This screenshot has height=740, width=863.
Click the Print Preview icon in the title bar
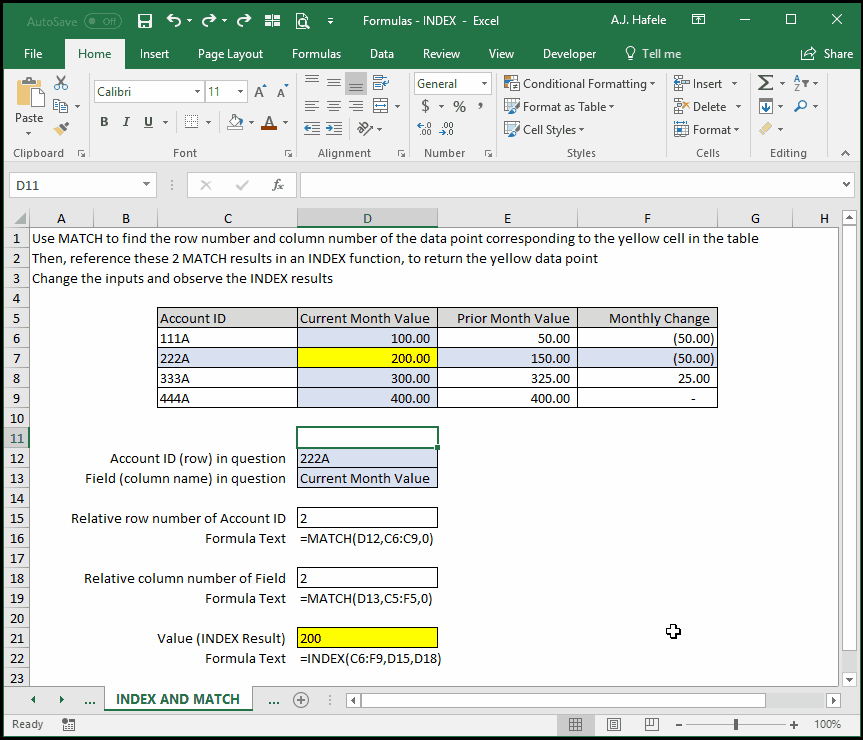pos(302,21)
